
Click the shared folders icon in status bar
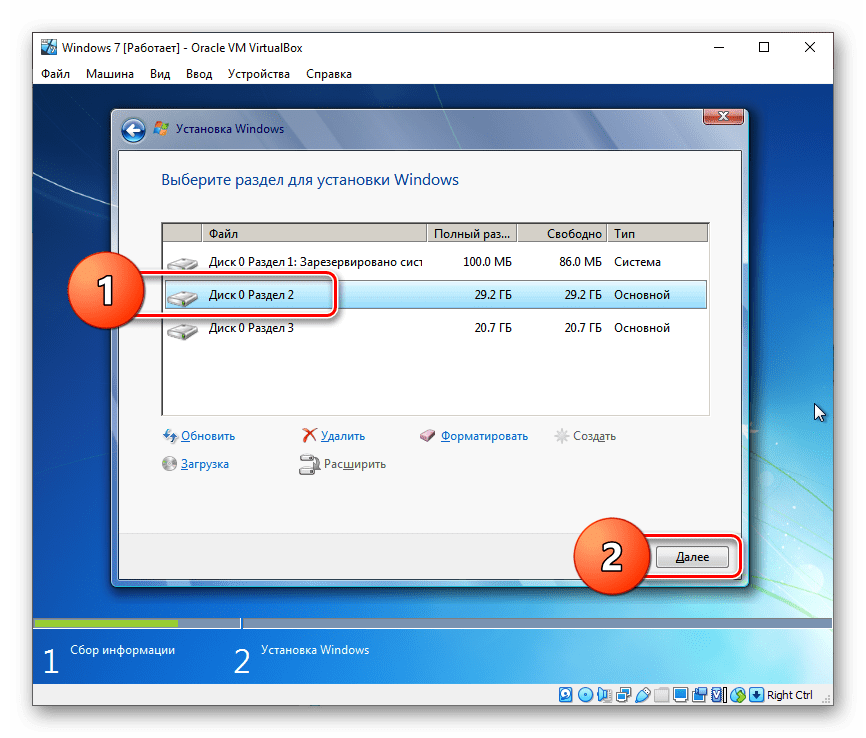pos(661,694)
